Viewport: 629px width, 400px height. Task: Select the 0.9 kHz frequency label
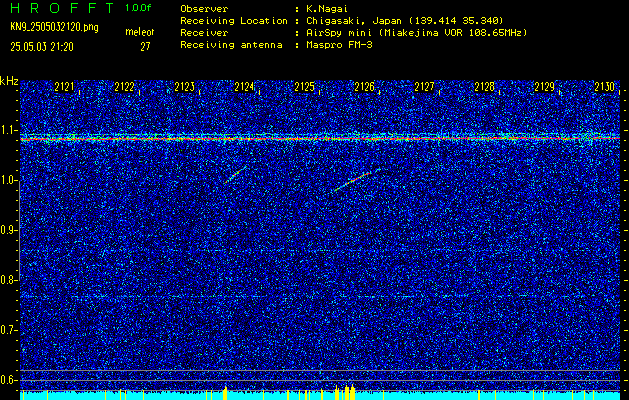point(8,230)
